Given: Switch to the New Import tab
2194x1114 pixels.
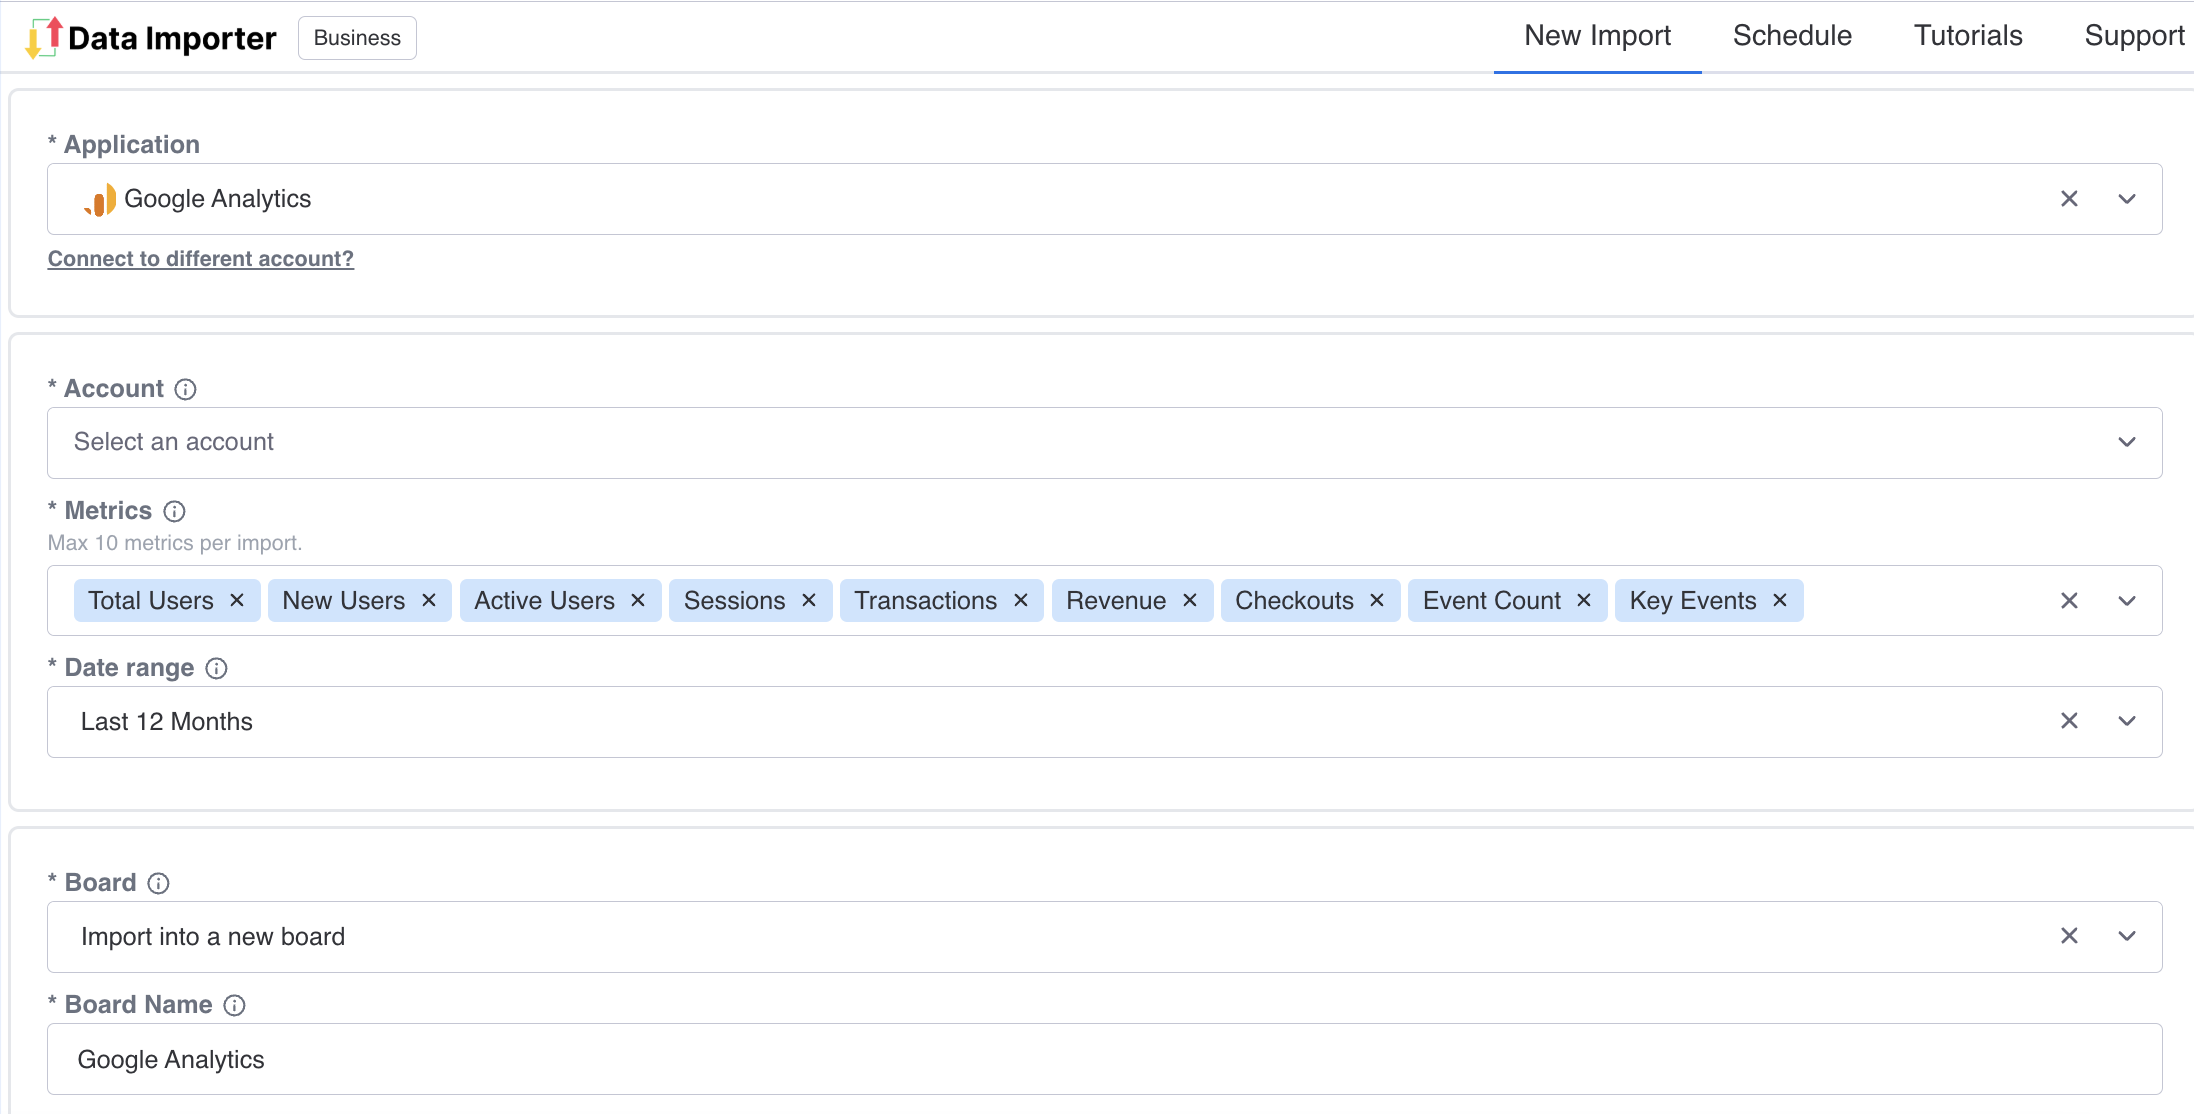Looking at the screenshot, I should (x=1597, y=36).
